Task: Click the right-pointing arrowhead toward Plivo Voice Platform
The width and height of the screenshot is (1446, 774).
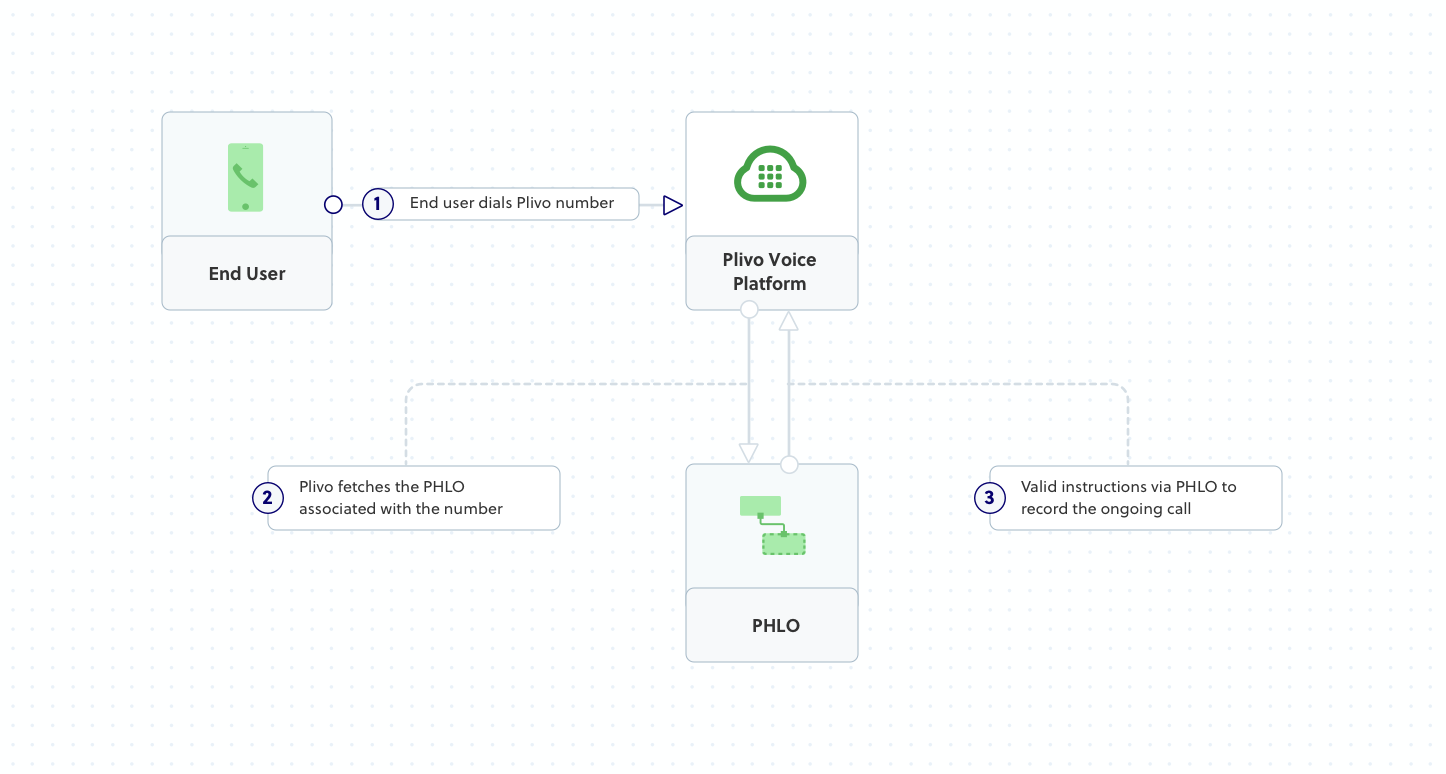Action: pos(673,205)
